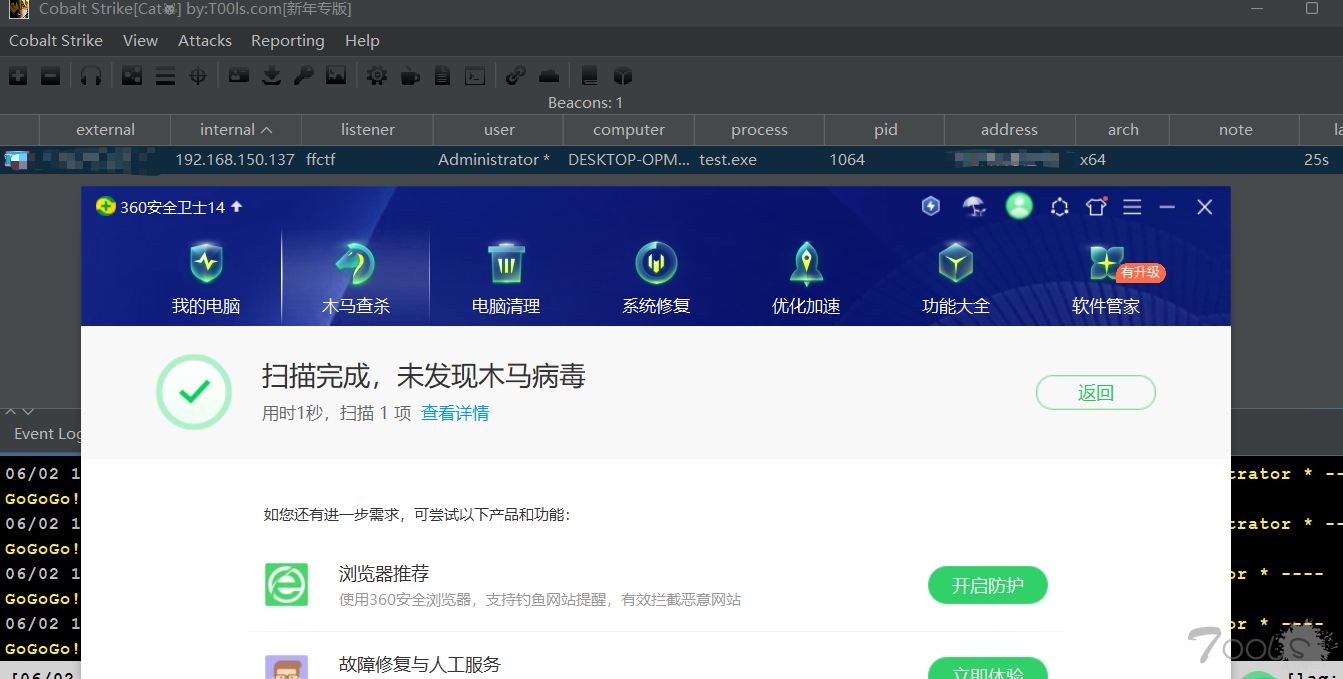Click the chain link toolbar icon
The width and height of the screenshot is (1343, 679).
click(516, 76)
